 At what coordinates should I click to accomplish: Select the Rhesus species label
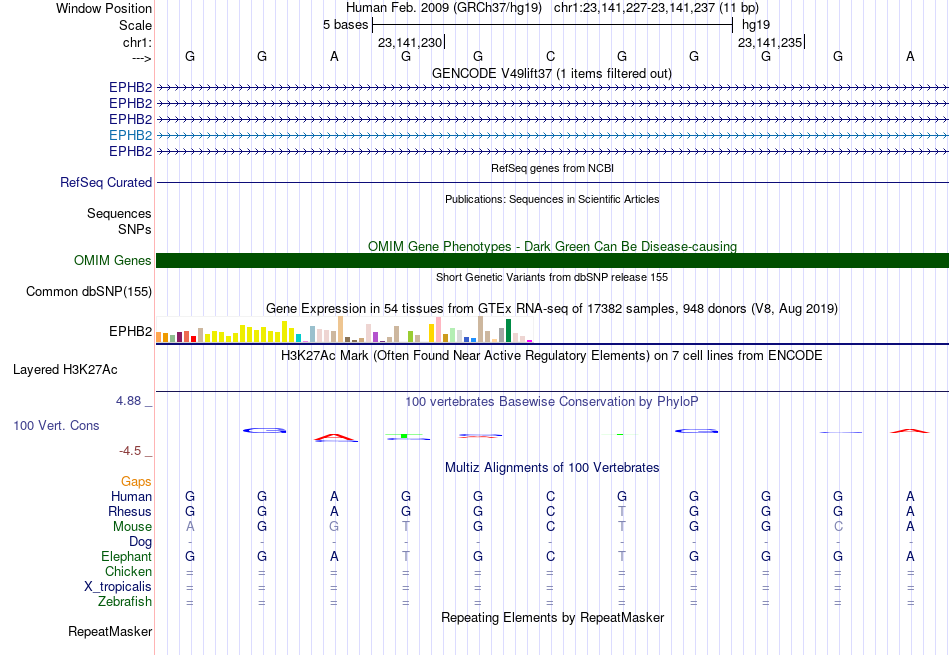pos(130,511)
